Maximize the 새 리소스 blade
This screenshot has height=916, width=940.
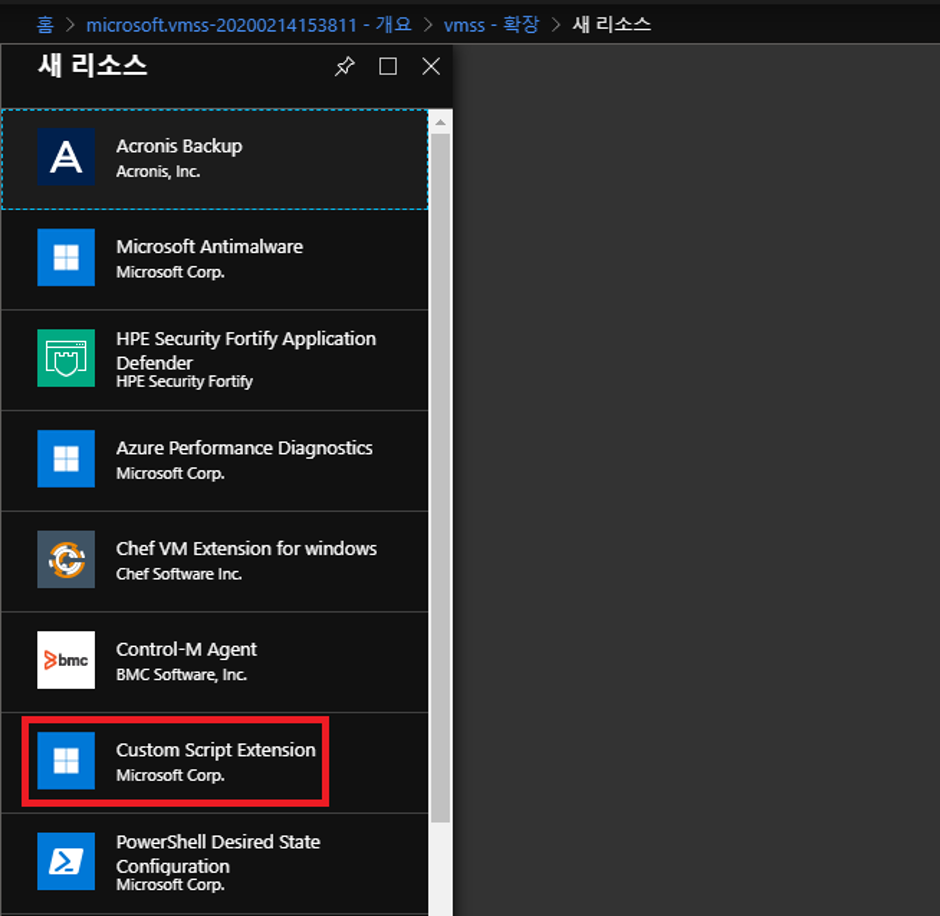tap(388, 66)
